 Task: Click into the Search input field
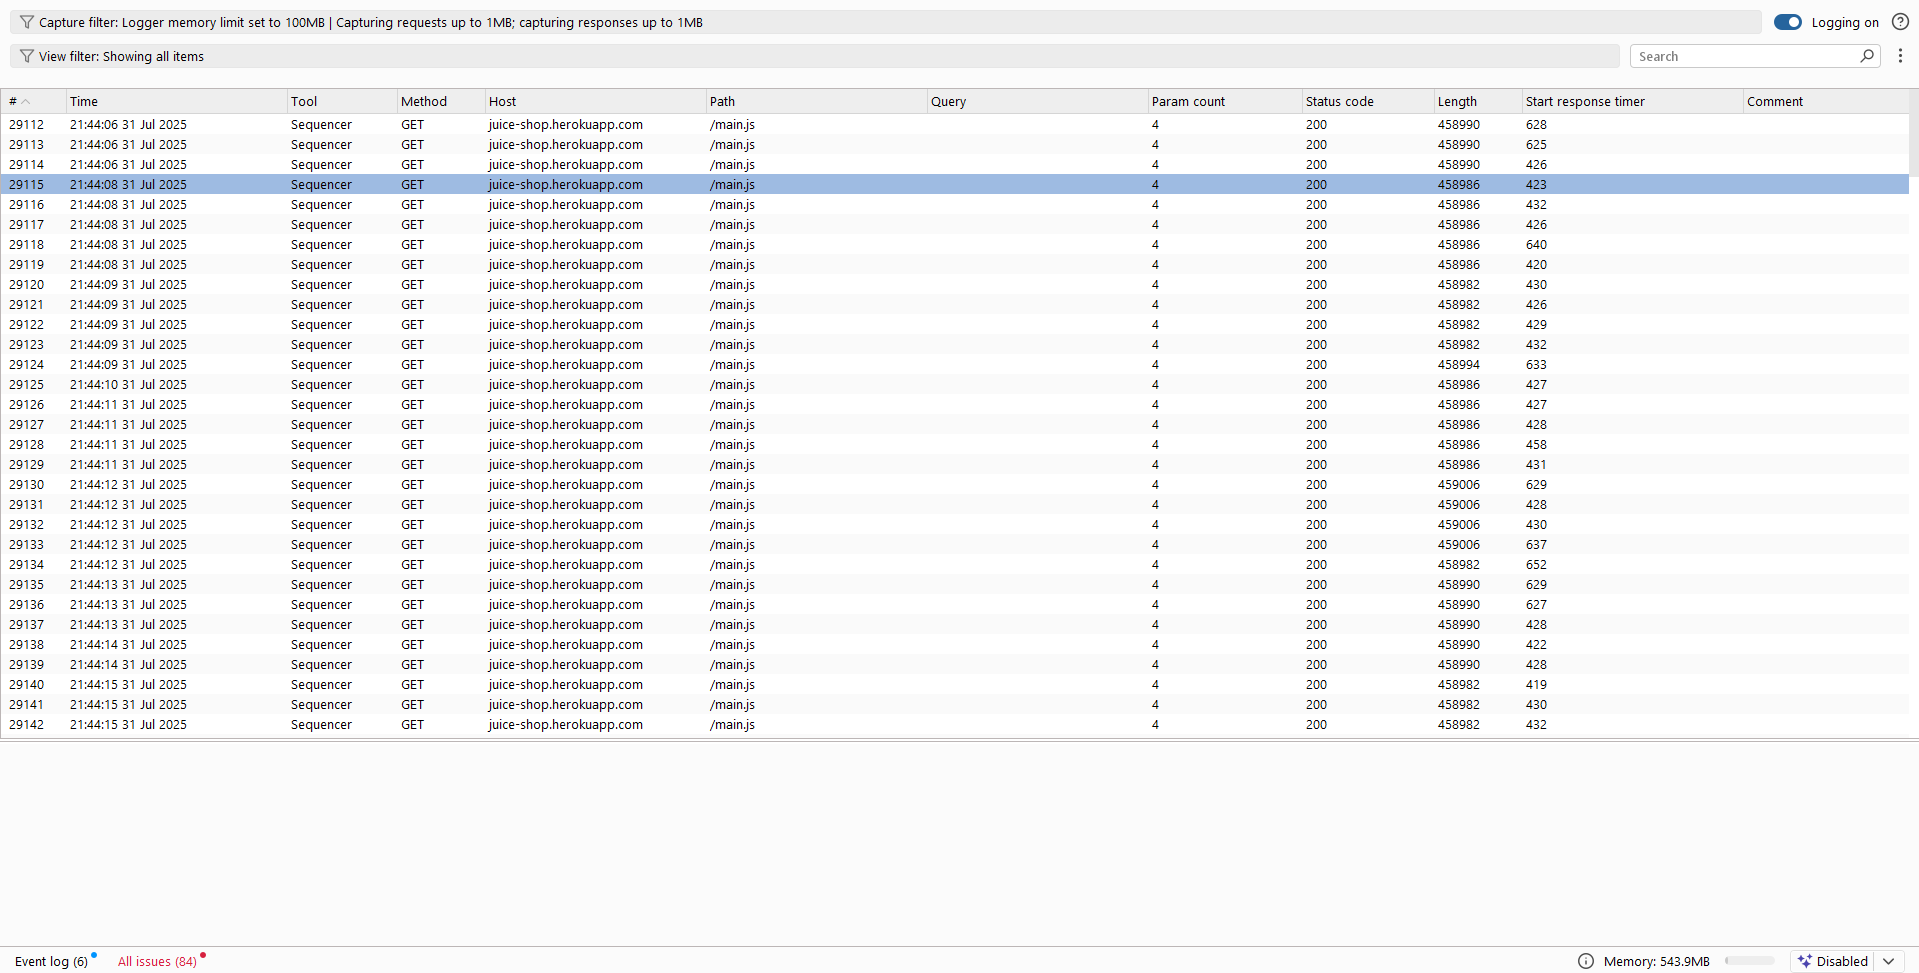[x=1745, y=56]
